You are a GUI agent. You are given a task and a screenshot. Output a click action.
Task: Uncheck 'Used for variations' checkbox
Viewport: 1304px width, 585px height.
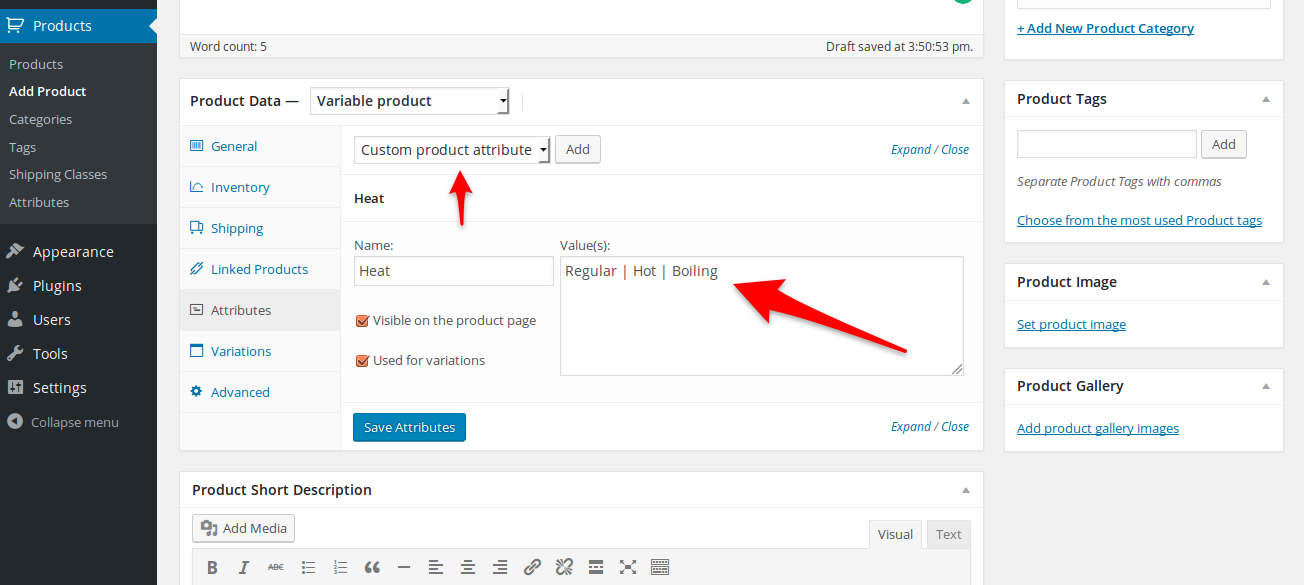point(363,361)
